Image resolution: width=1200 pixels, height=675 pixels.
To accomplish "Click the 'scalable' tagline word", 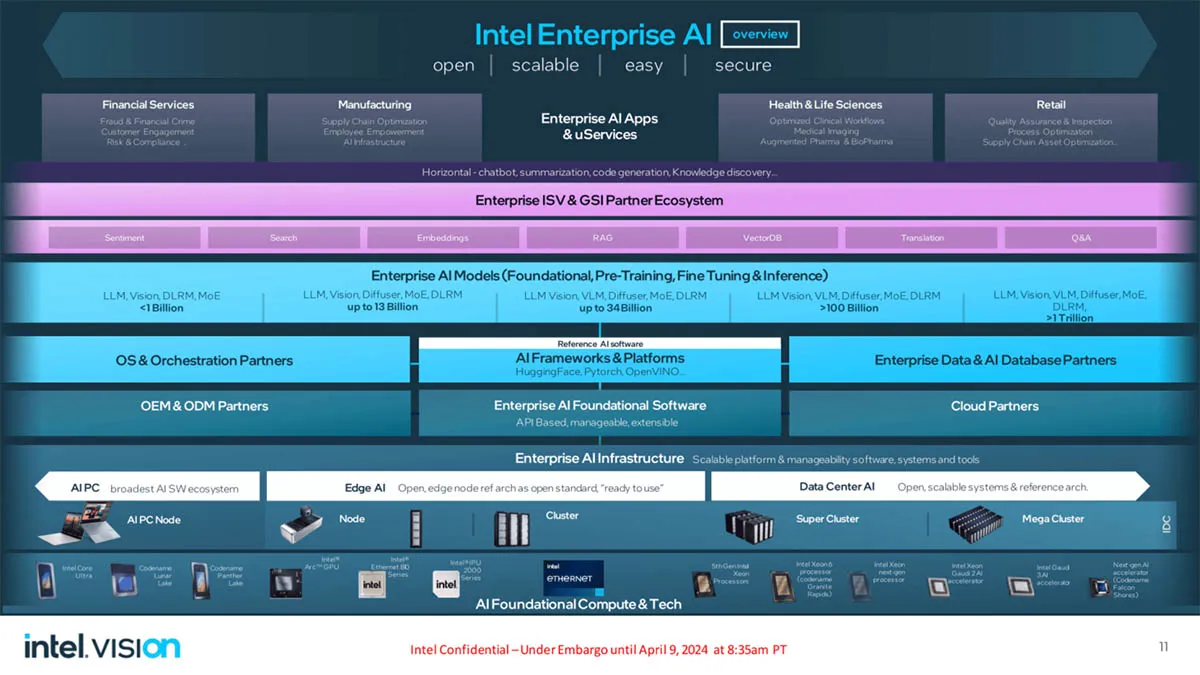I will (545, 65).
